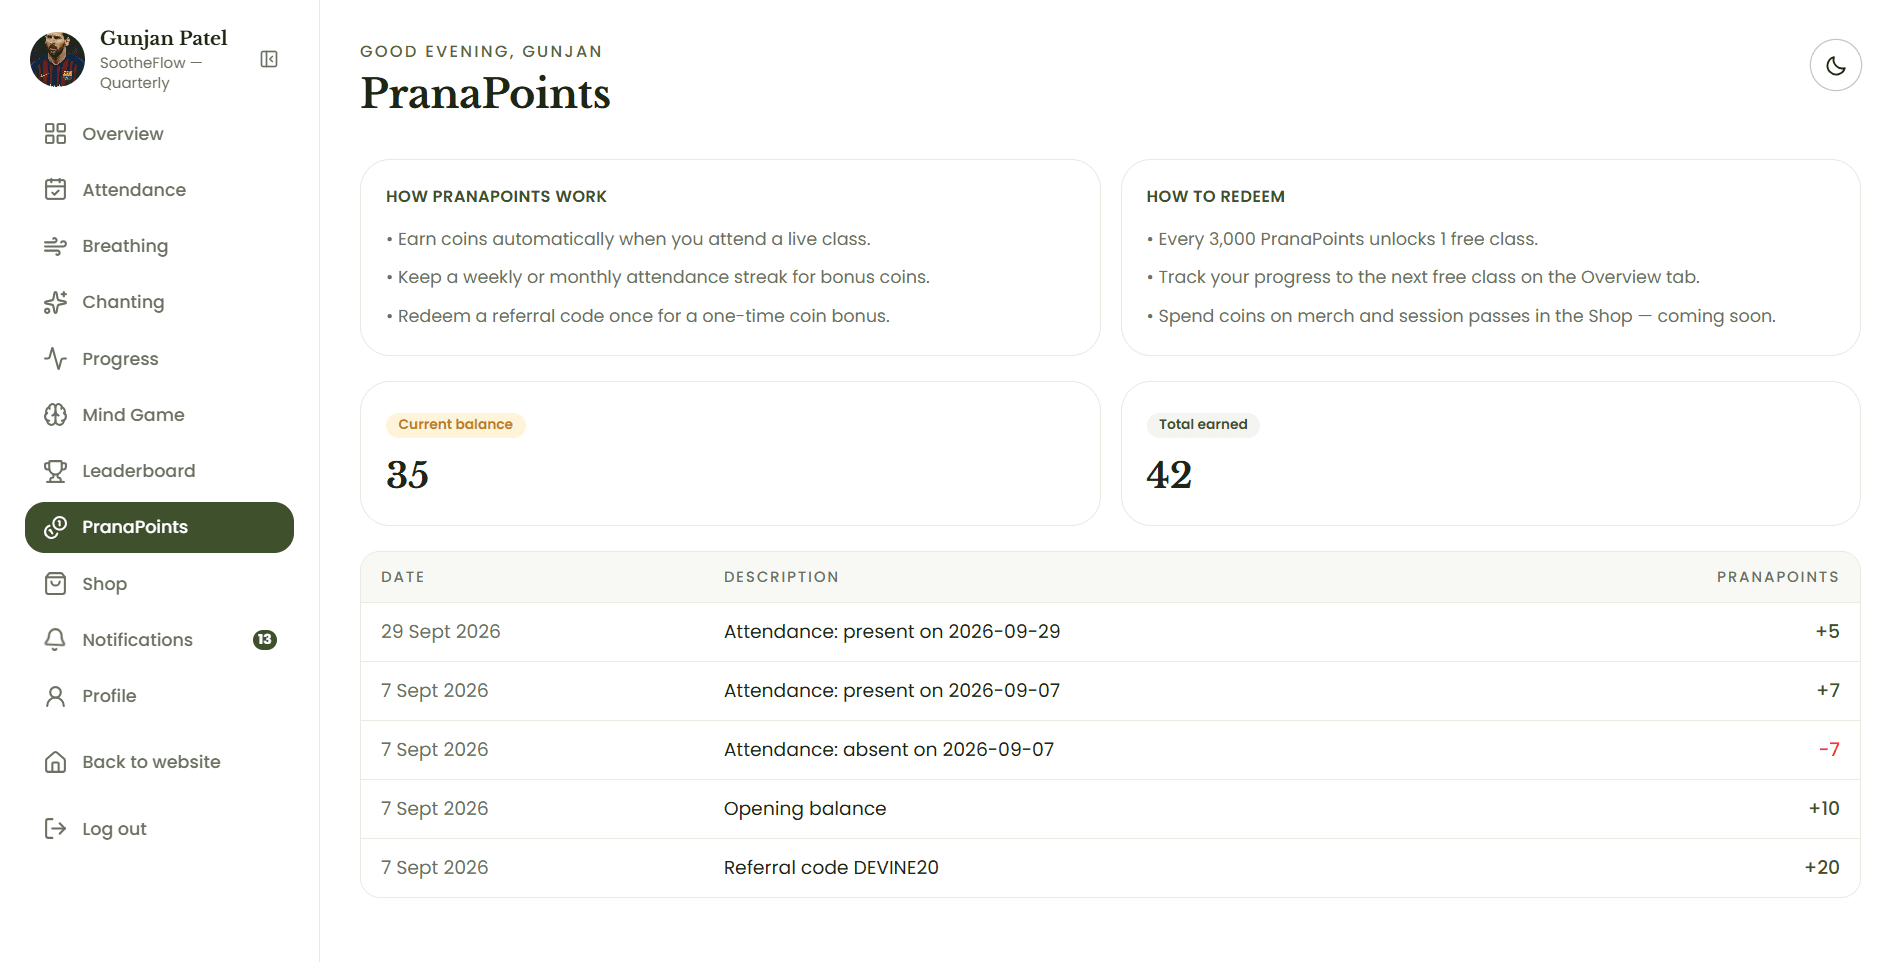Click the HOW PRANAPOINTS WORK heading
Screen dimensions: 1902x962
click(496, 197)
